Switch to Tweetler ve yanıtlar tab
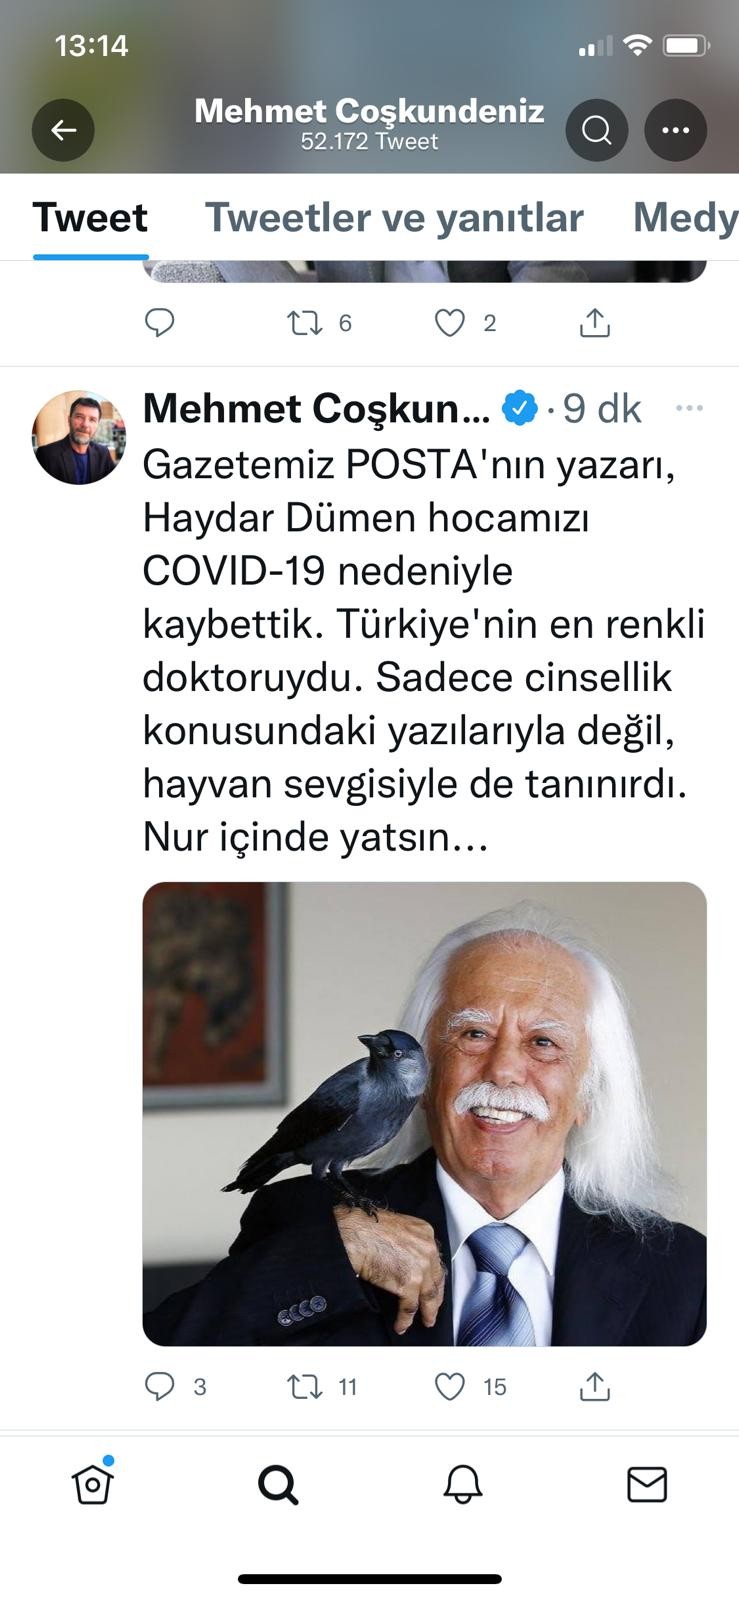The height and width of the screenshot is (1600, 739). pos(394,218)
